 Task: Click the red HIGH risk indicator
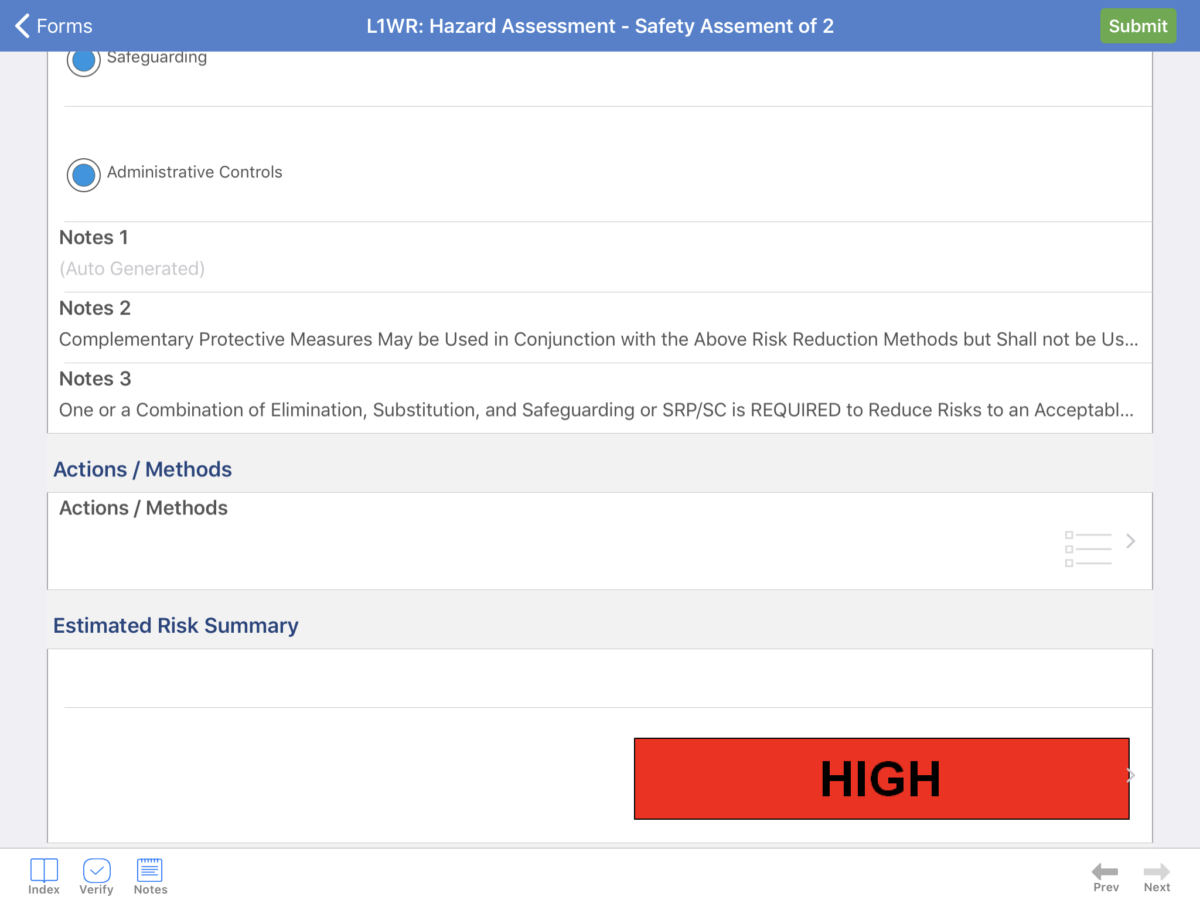click(881, 779)
